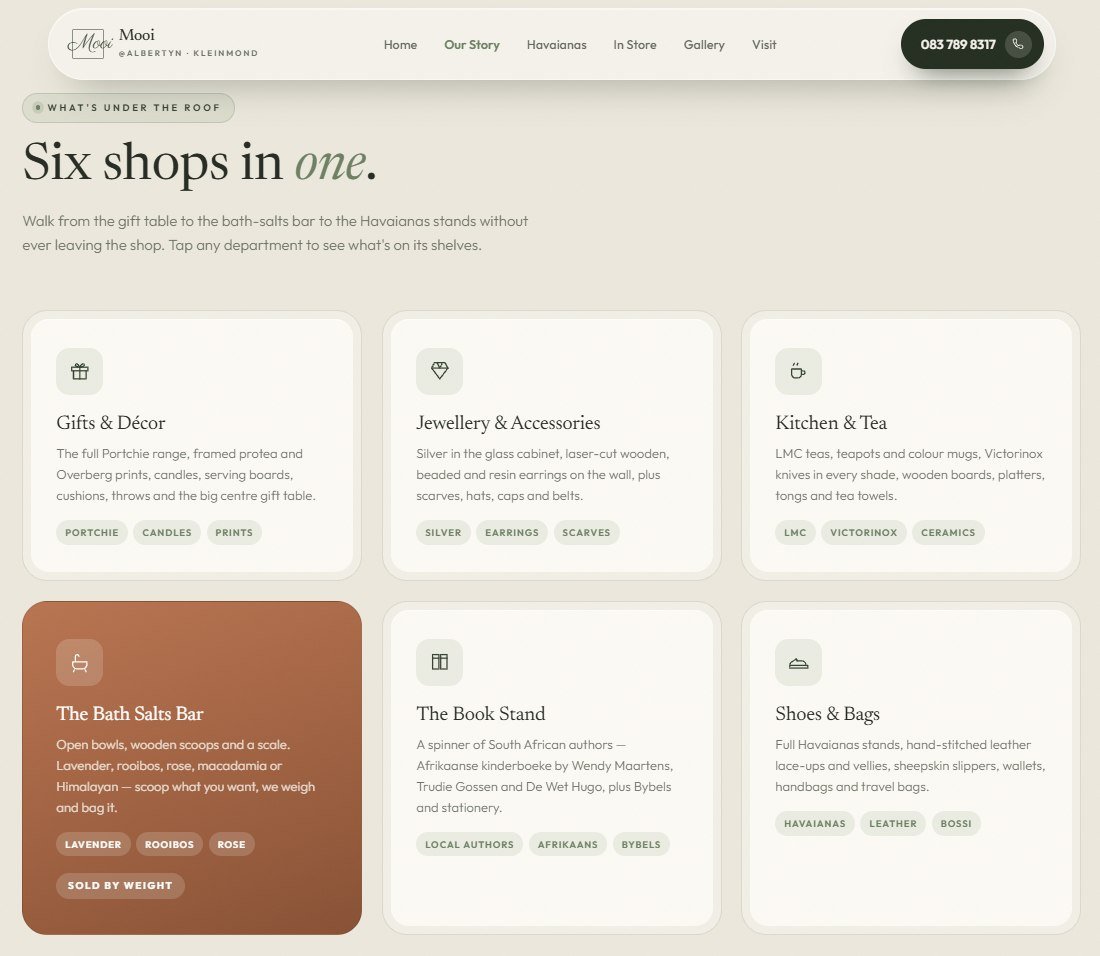The width and height of the screenshot is (1100, 956).
Task: Click the AFRIKAANS tag
Action: click(568, 844)
